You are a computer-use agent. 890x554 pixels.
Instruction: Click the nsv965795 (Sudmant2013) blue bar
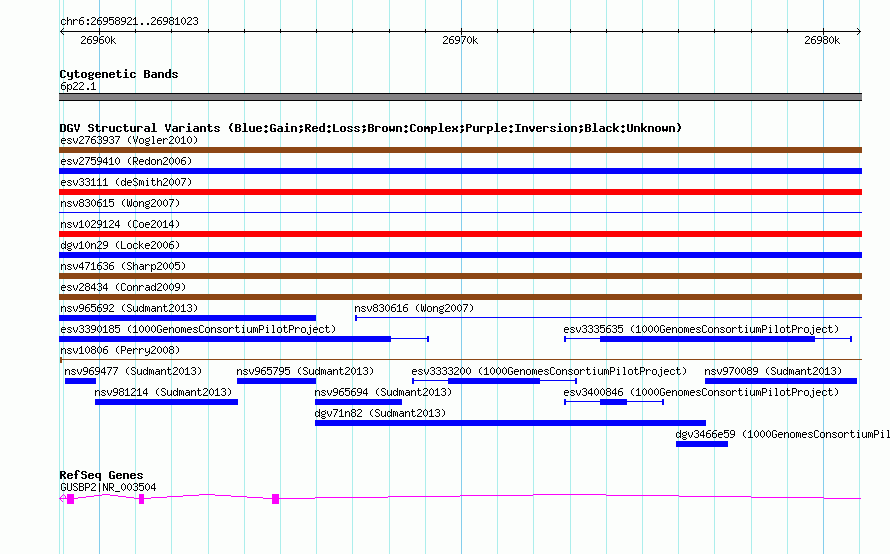click(276, 381)
